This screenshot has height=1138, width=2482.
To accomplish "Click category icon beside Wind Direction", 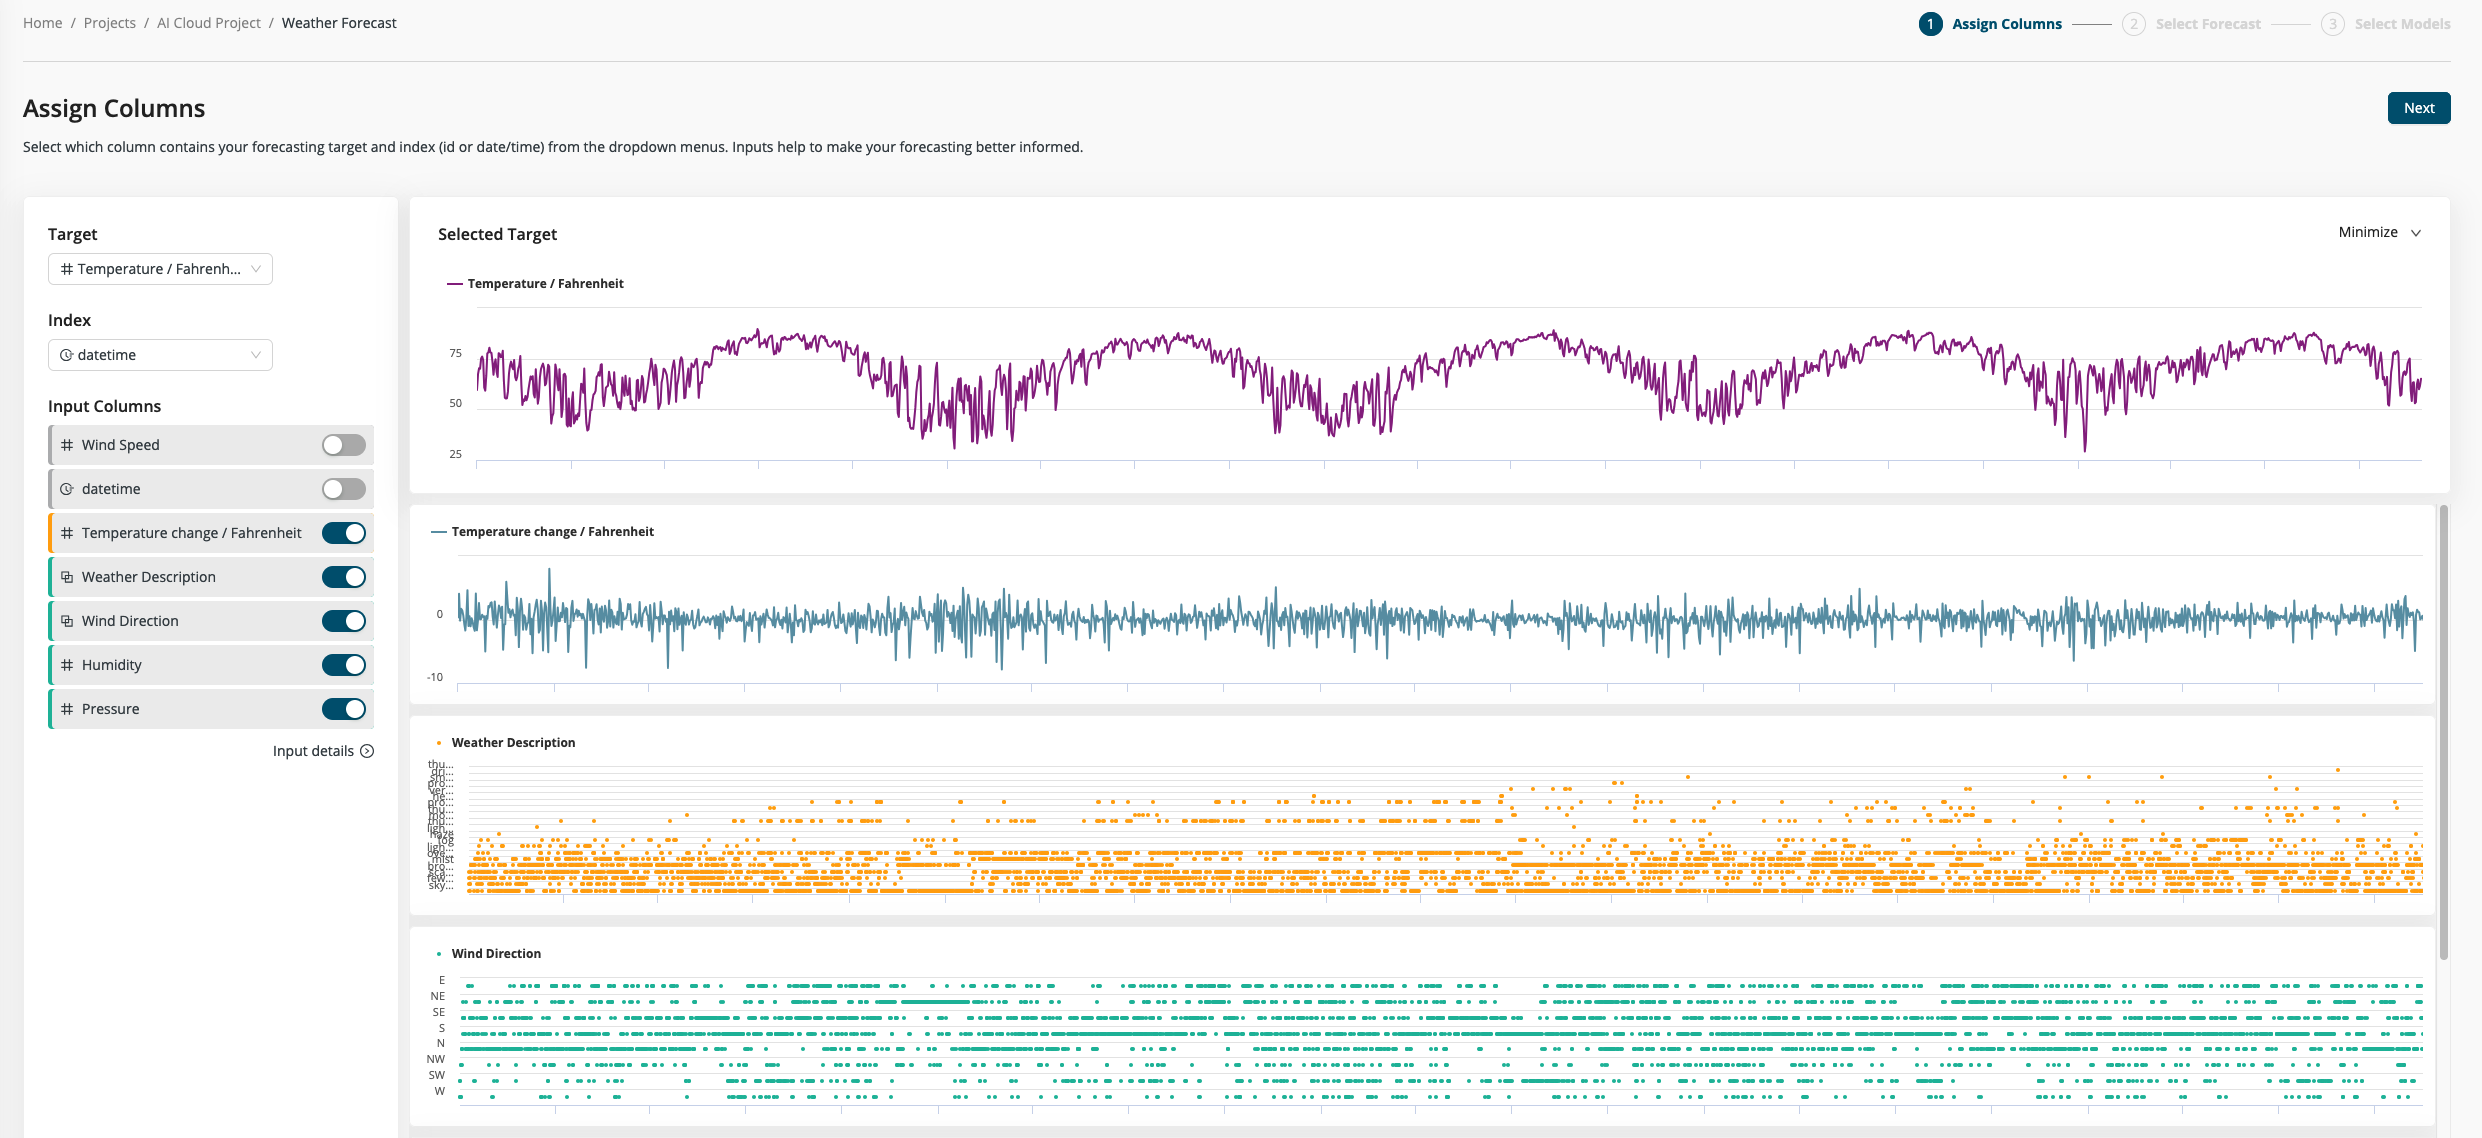I will 67,621.
